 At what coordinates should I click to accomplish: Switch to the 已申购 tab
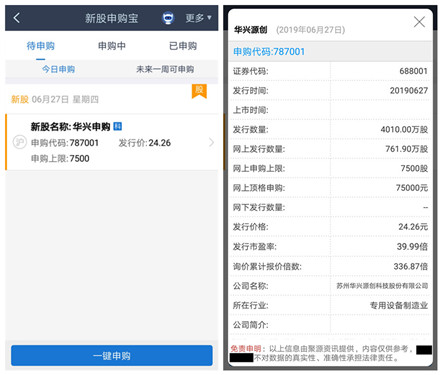tap(183, 46)
